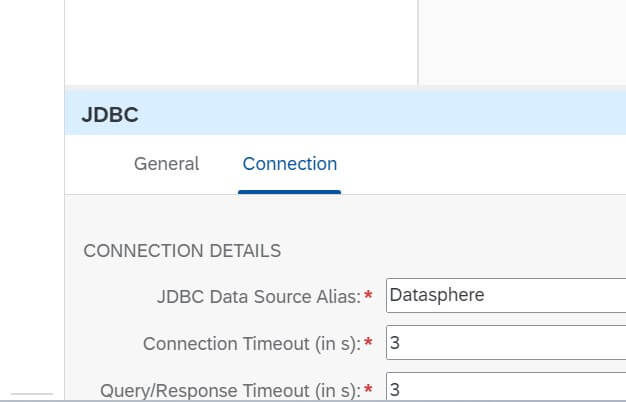Image resolution: width=626 pixels, height=402 pixels.
Task: Select the Connection tab
Action: coord(290,164)
